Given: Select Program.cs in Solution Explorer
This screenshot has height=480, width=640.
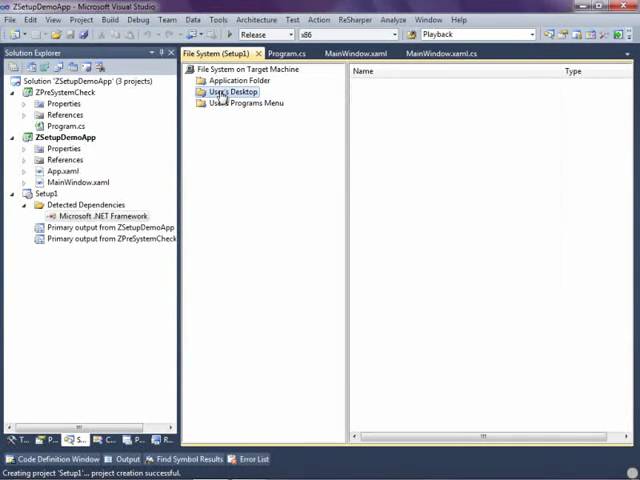Looking at the screenshot, I should 66,127.
